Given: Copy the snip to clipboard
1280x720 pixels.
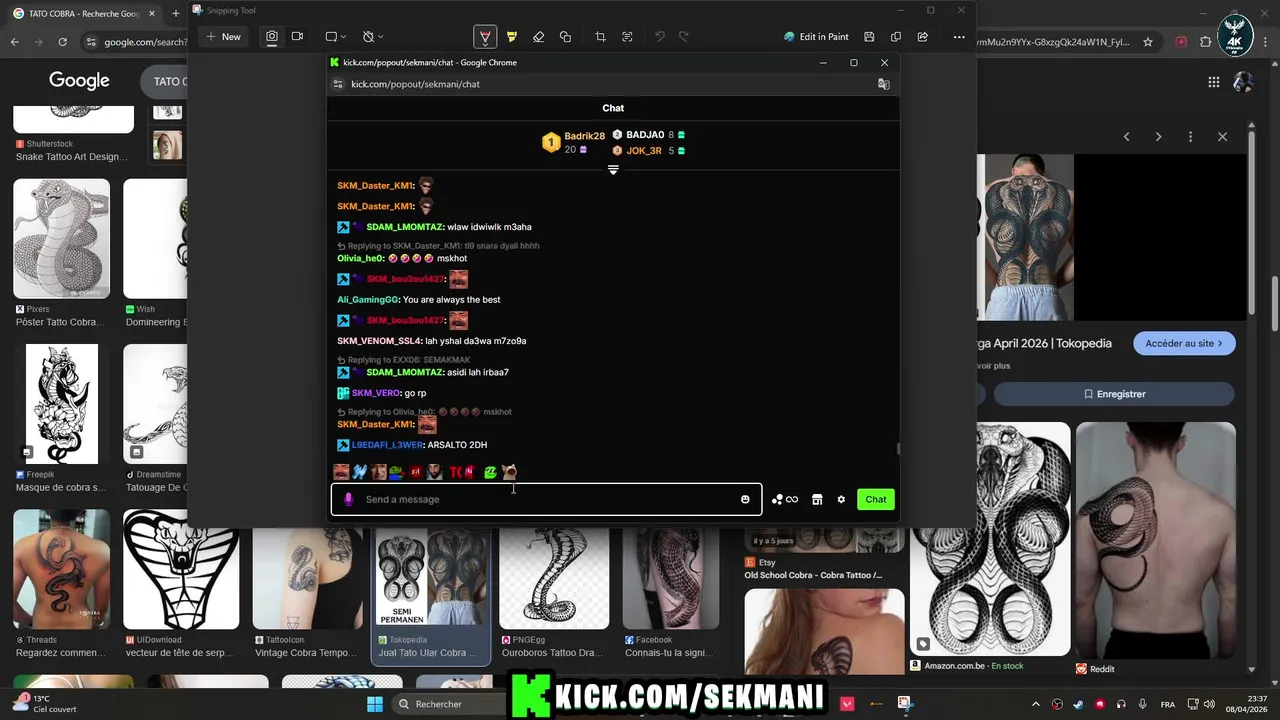Looking at the screenshot, I should (896, 37).
